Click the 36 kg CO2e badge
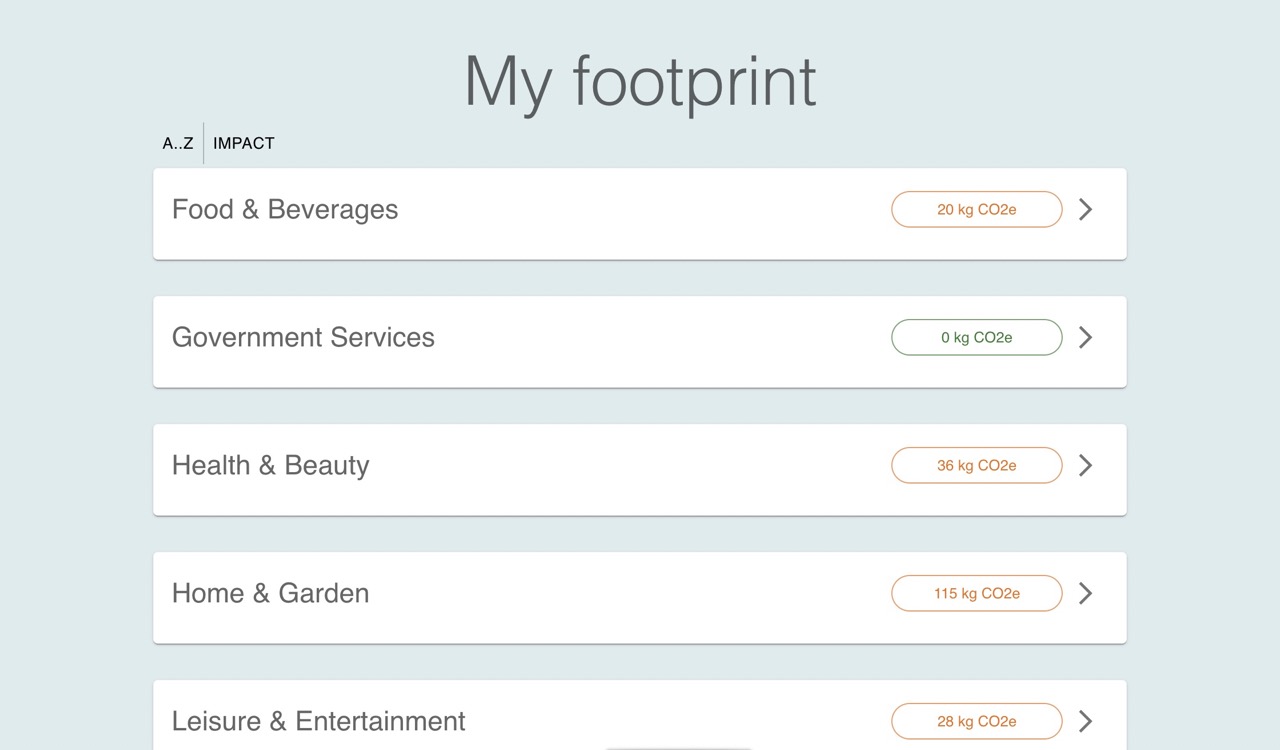The image size is (1280, 750). click(977, 465)
